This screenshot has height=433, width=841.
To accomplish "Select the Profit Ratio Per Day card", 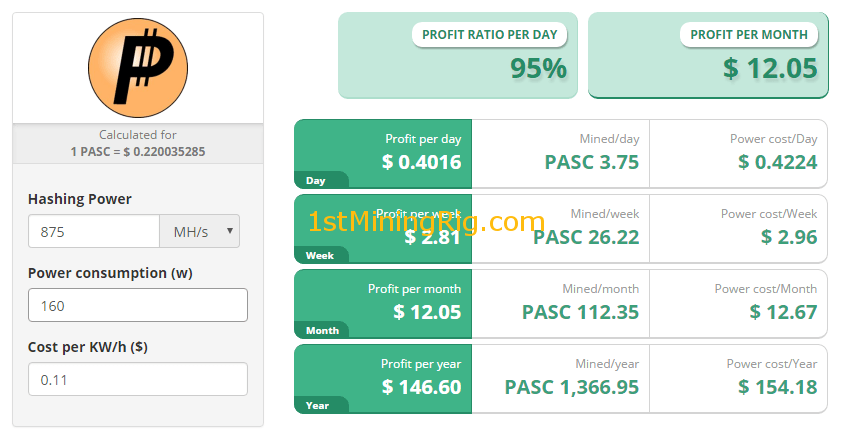I will coord(458,55).
